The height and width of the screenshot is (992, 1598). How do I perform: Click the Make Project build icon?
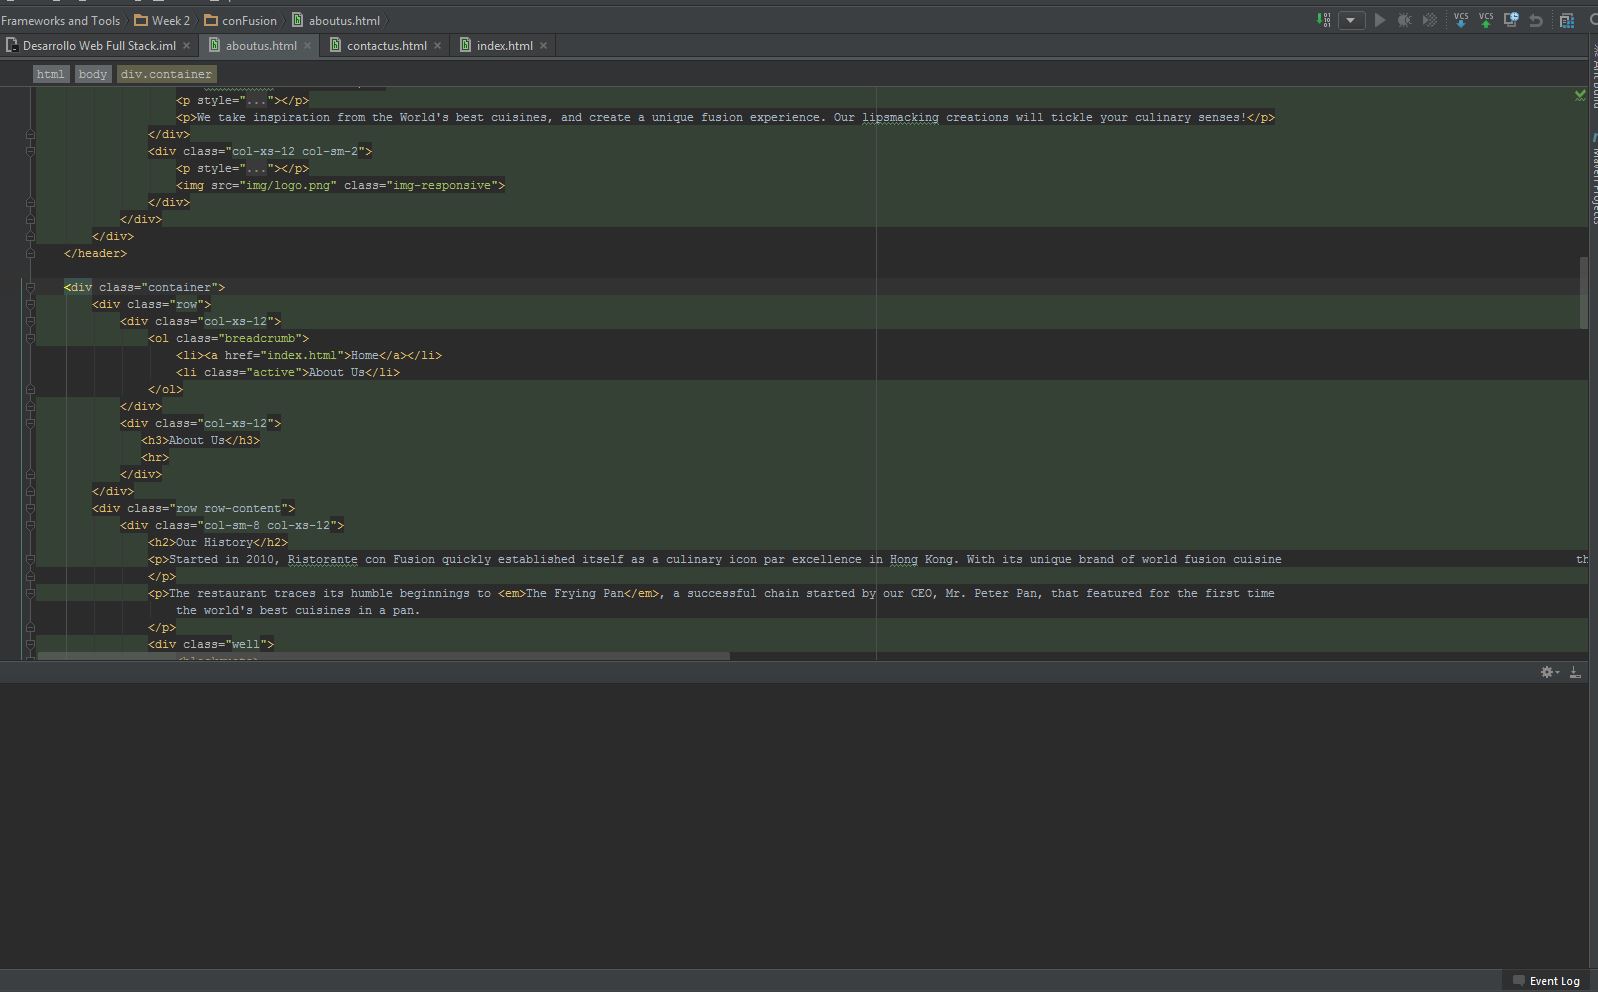1324,20
